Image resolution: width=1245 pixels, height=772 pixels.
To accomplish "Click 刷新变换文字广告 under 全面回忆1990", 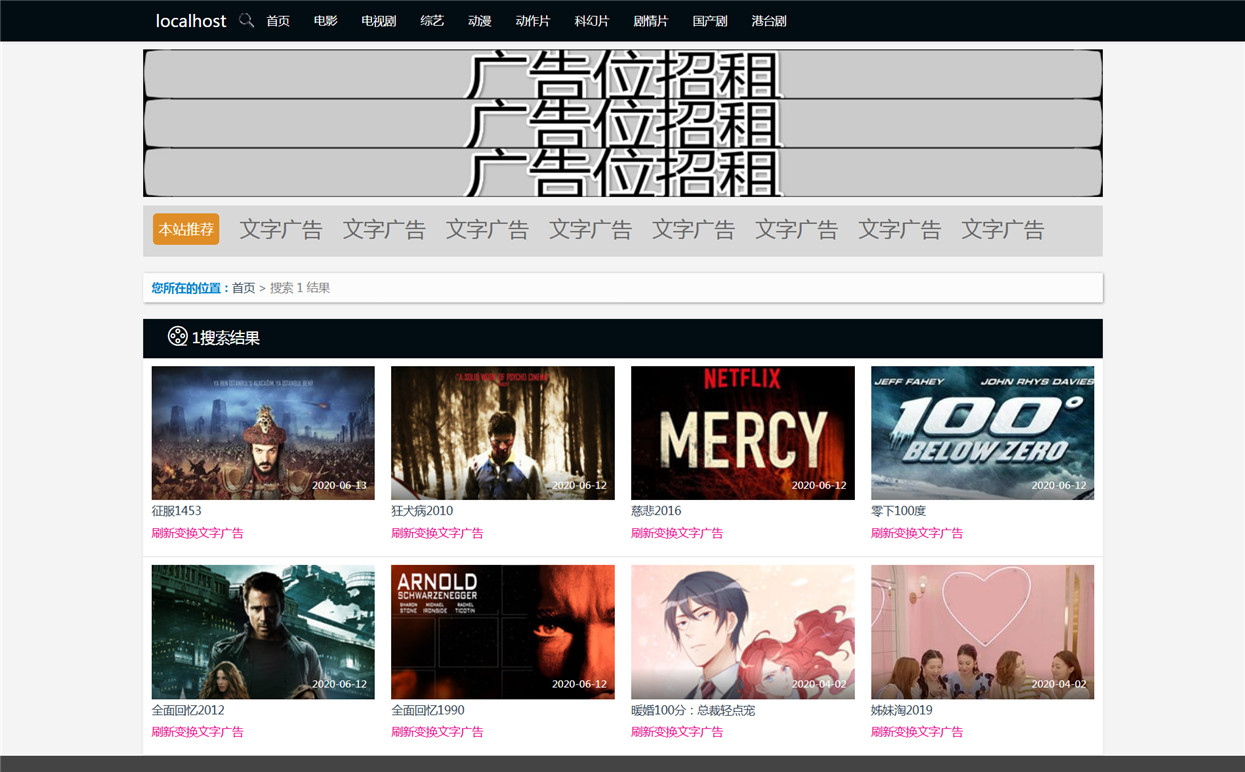I will point(437,732).
